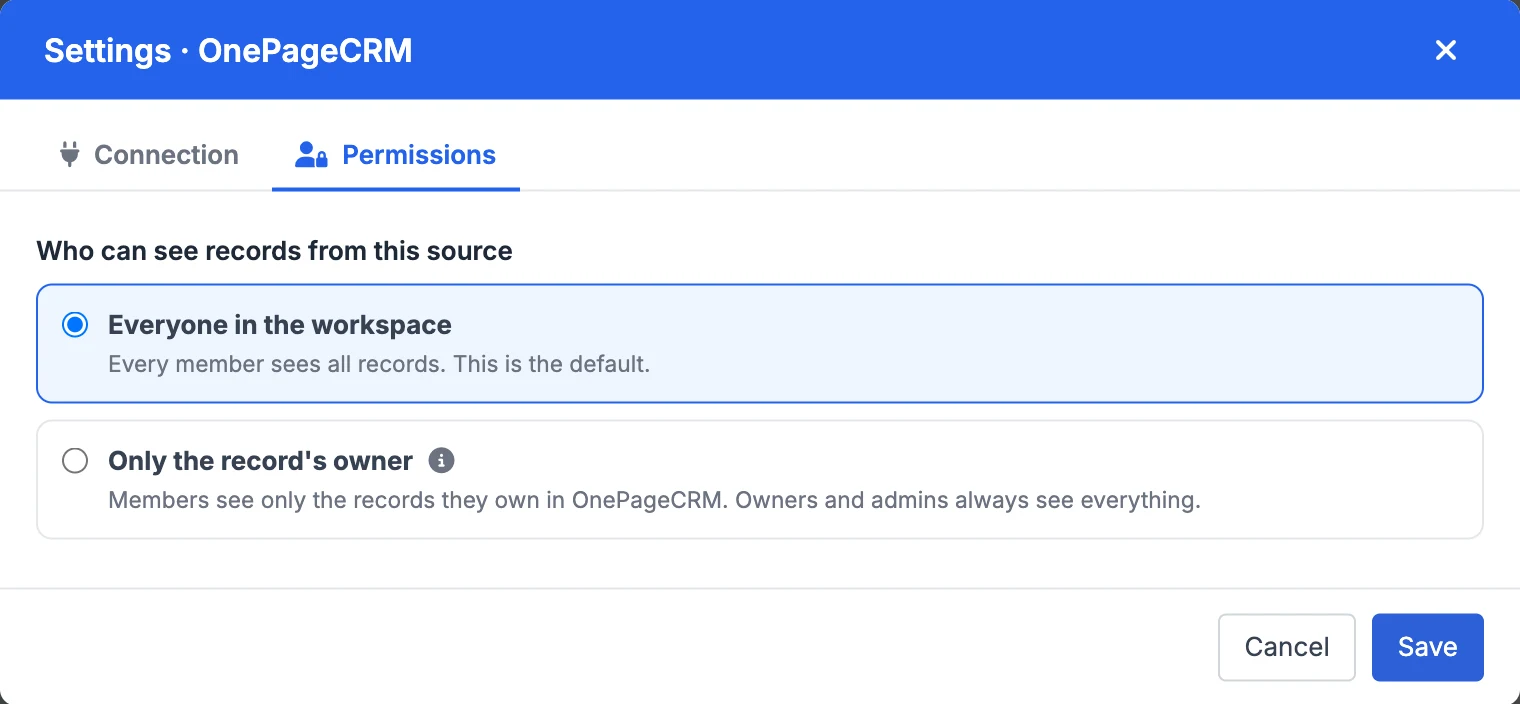Save the permission settings

(1427, 647)
